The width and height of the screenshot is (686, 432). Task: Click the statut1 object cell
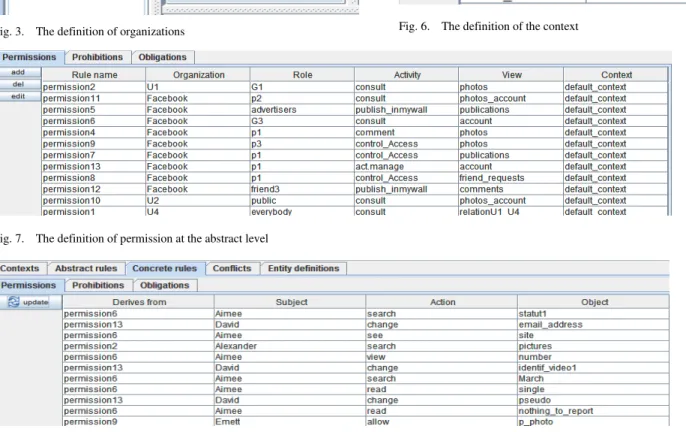[x=594, y=314]
